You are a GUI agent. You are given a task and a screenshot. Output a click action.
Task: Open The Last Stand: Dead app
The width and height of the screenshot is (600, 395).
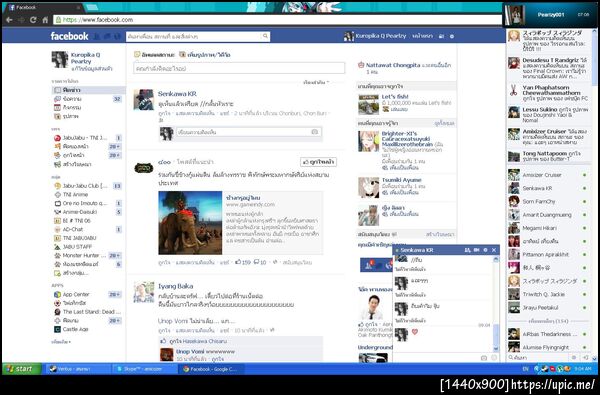[88, 312]
